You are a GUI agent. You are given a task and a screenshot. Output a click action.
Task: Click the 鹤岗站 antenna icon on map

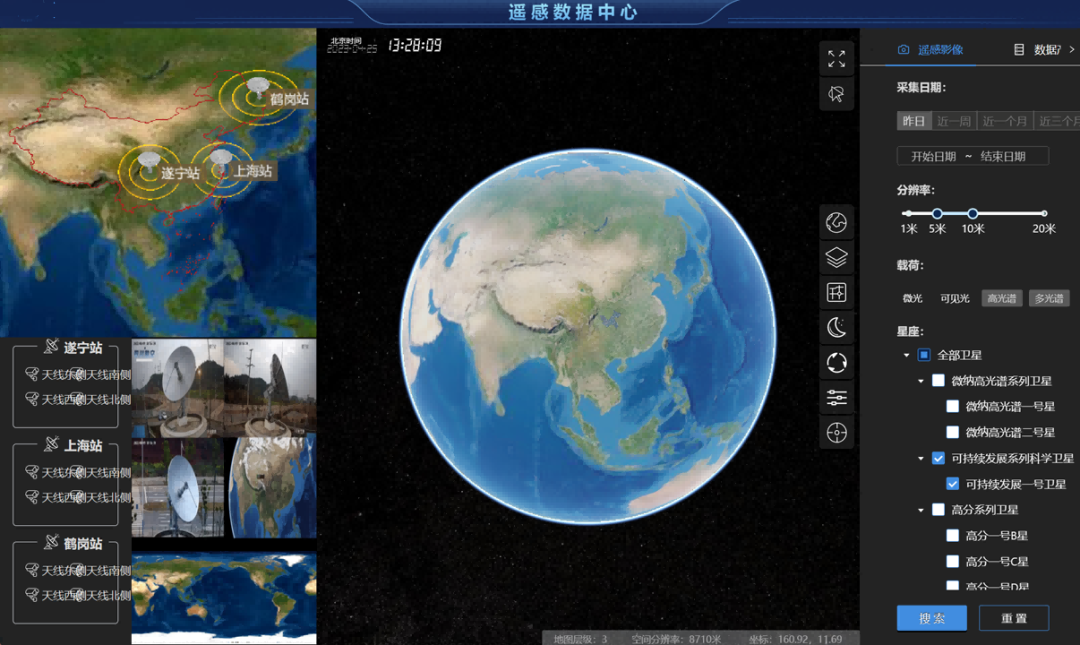257,90
